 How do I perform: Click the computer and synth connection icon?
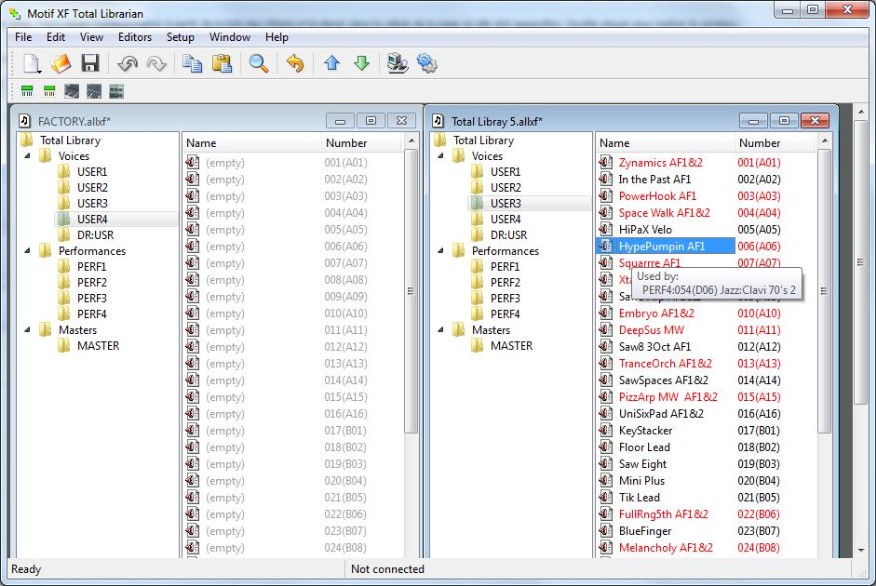(397, 64)
